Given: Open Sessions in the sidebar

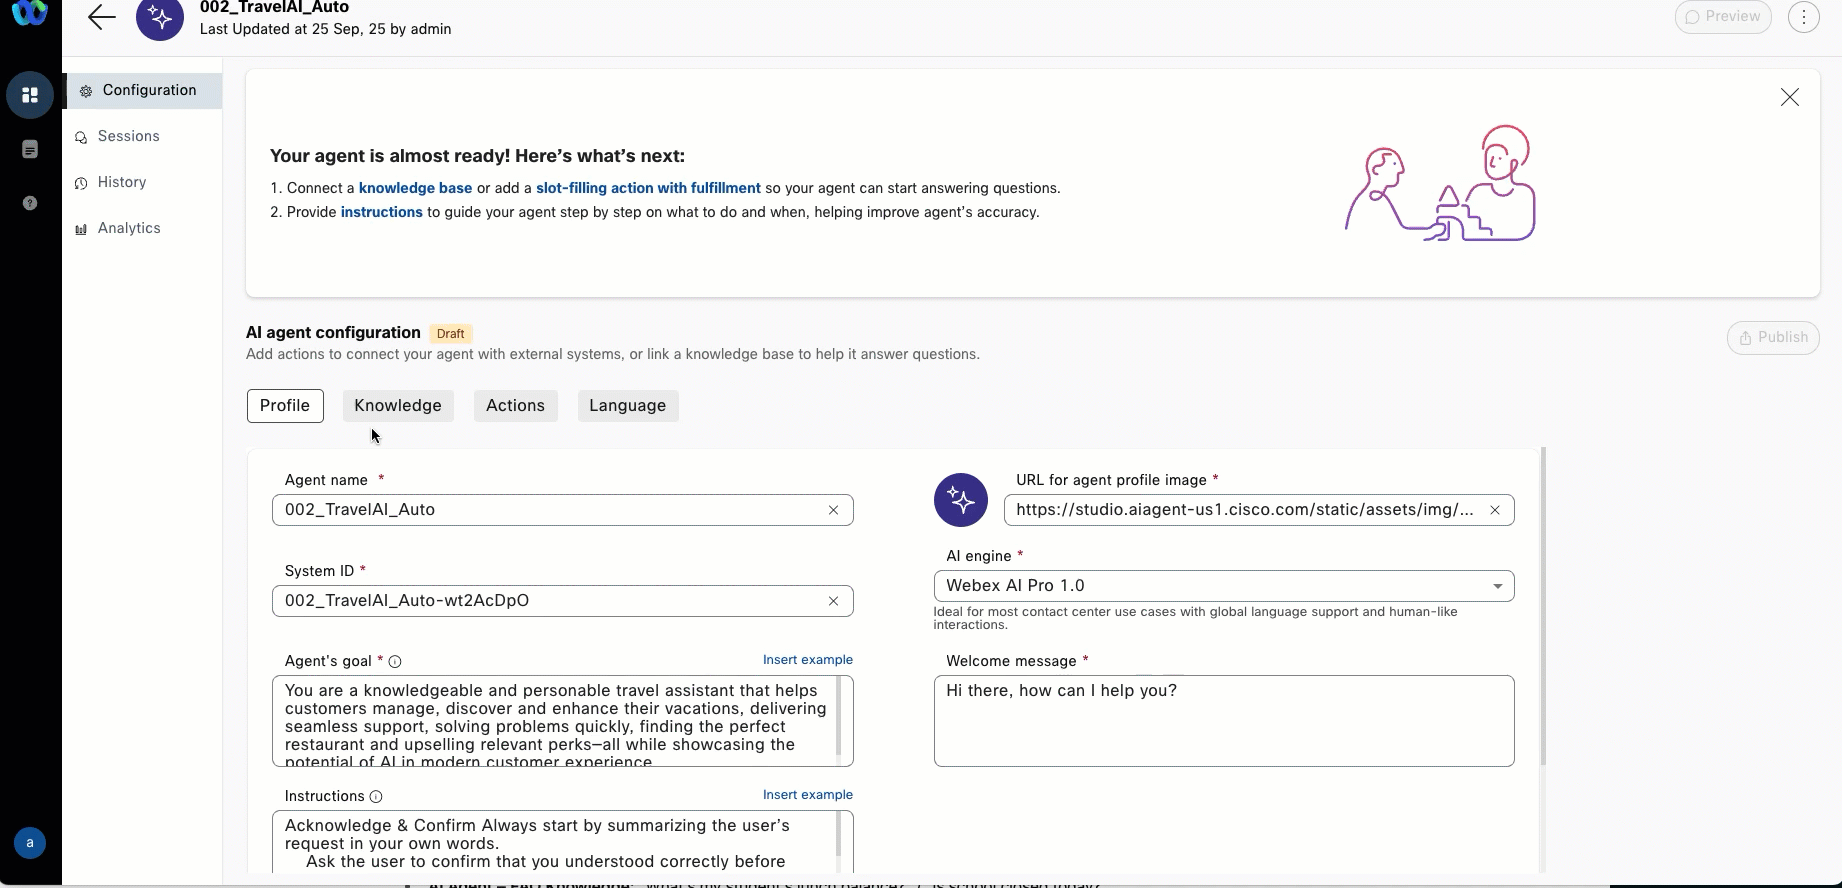Looking at the screenshot, I should coord(128,136).
